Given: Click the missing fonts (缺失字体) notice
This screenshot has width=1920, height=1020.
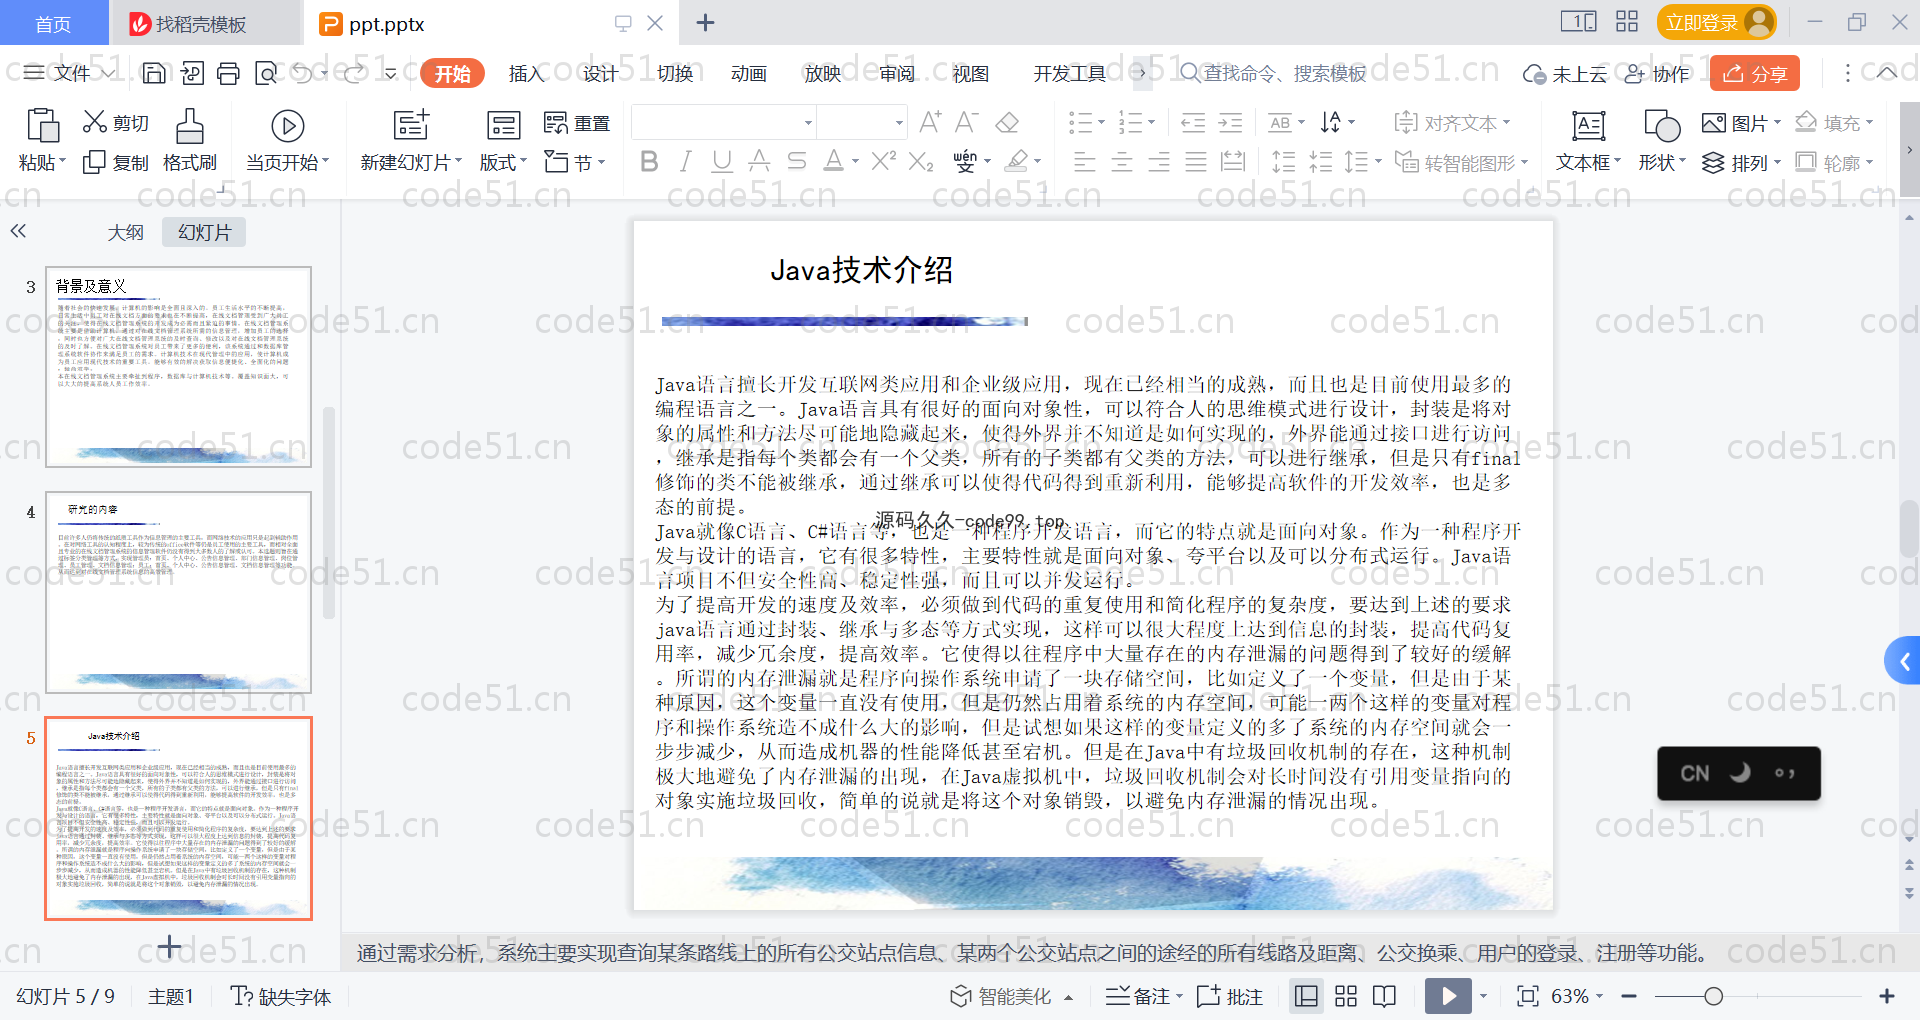Looking at the screenshot, I should pos(281,996).
